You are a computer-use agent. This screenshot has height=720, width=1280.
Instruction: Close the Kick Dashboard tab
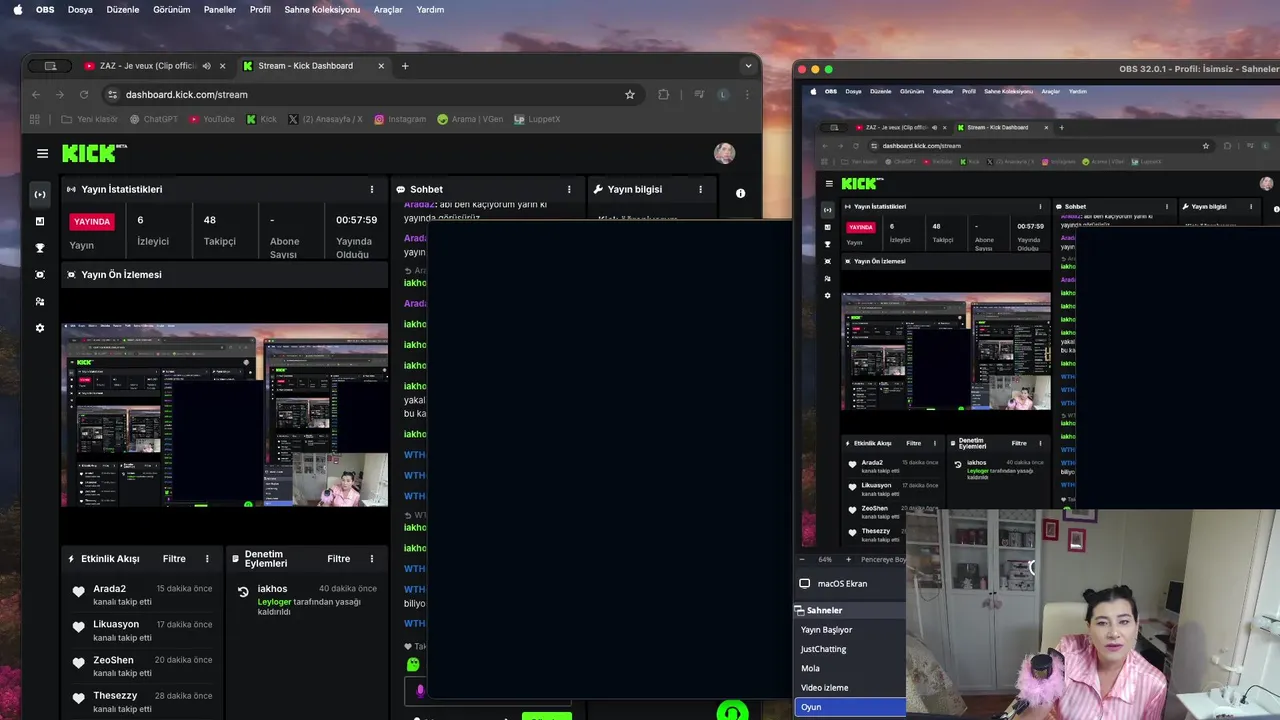pos(381,66)
